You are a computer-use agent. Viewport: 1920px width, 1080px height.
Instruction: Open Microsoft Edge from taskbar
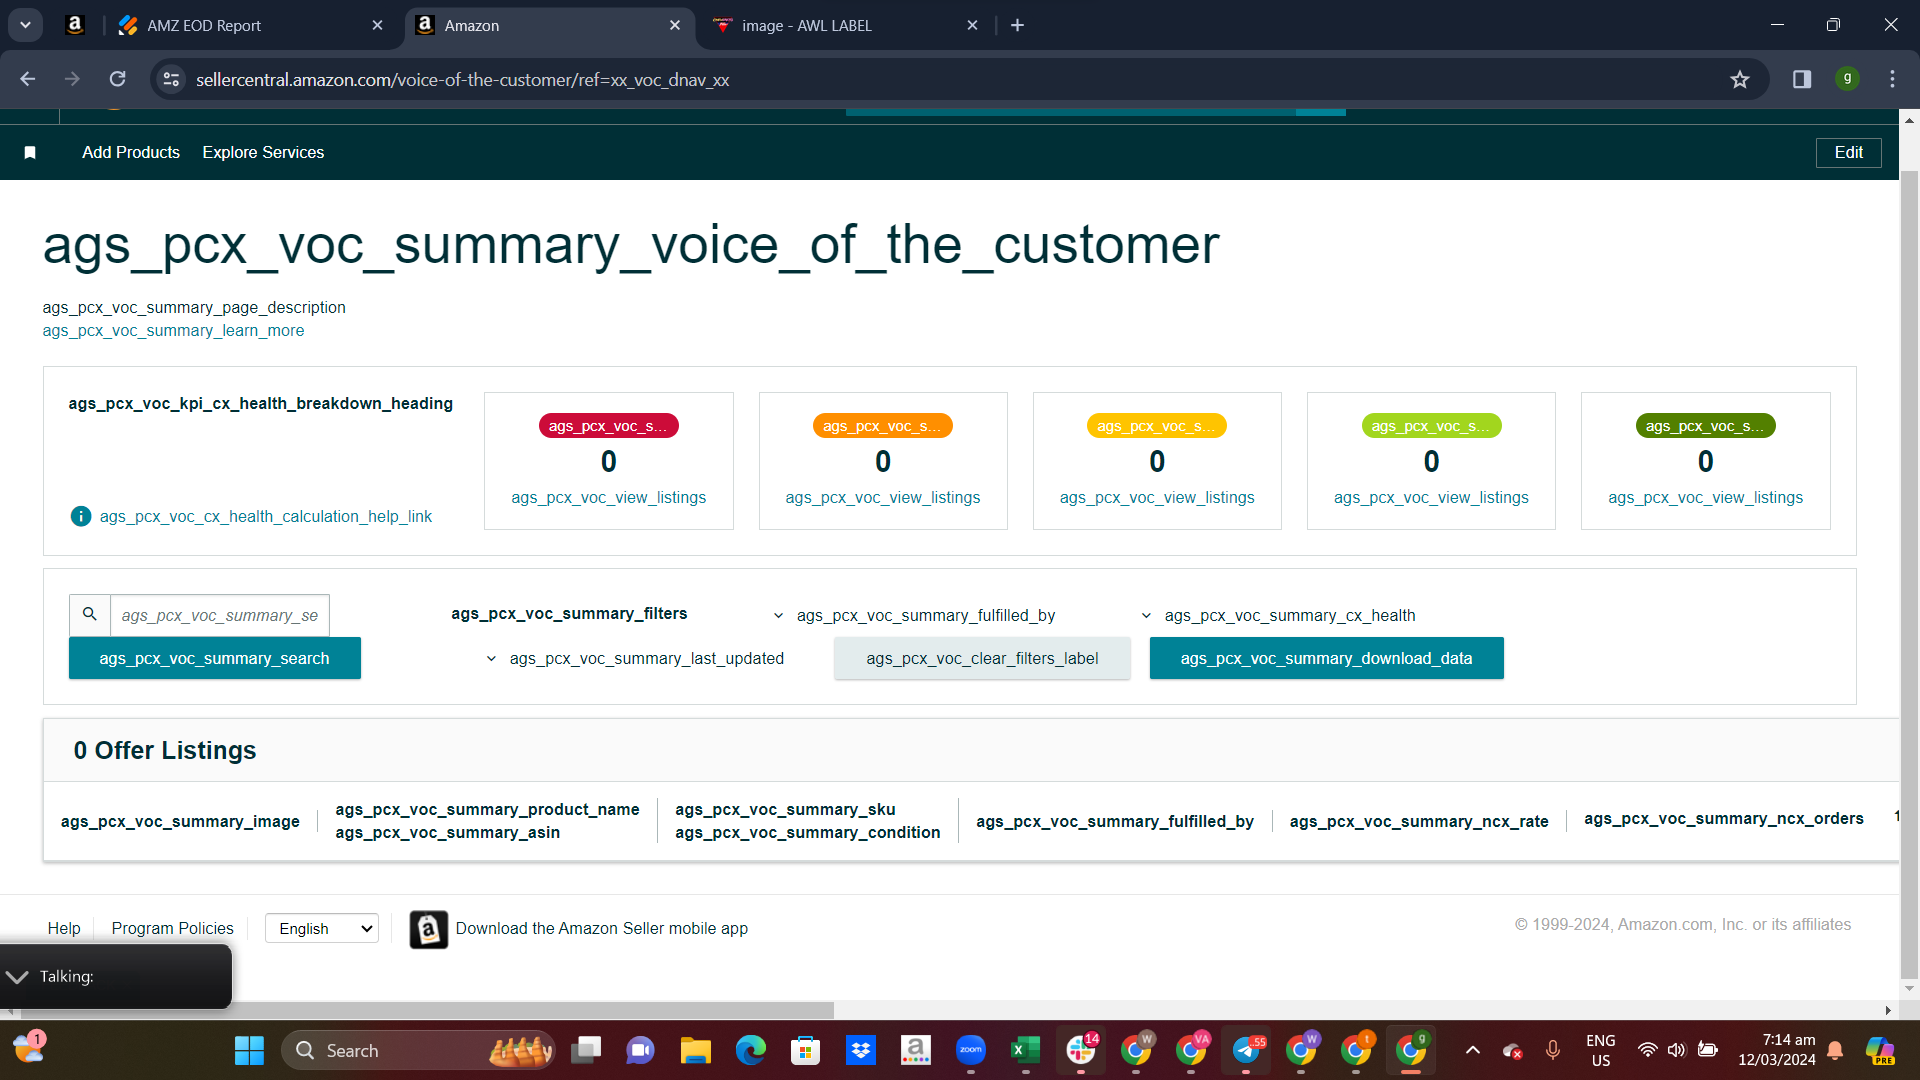coord(750,1050)
